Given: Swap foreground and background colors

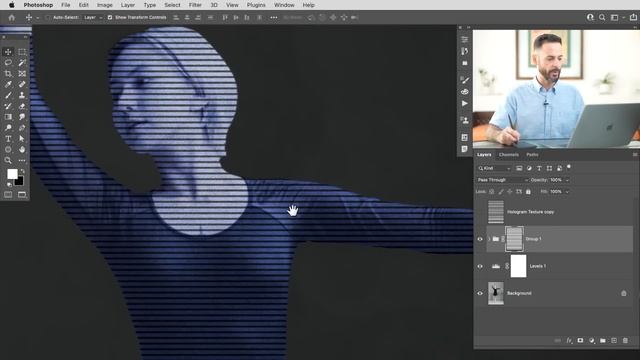Looking at the screenshot, I should click(22, 171).
